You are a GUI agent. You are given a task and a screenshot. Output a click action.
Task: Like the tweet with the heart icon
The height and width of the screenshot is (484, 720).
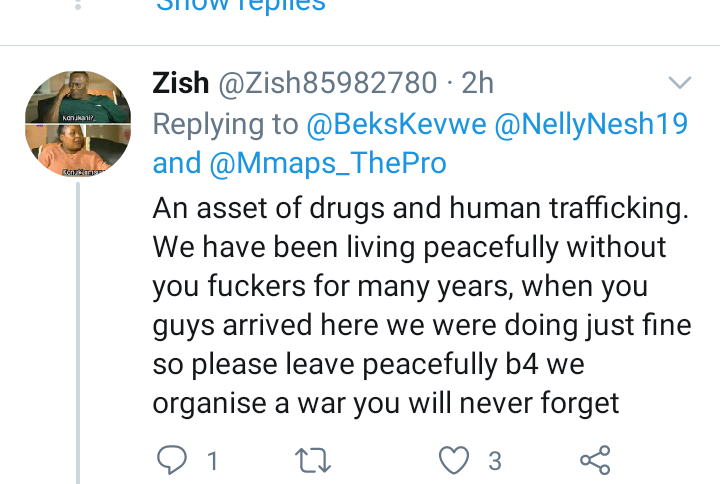(454, 460)
